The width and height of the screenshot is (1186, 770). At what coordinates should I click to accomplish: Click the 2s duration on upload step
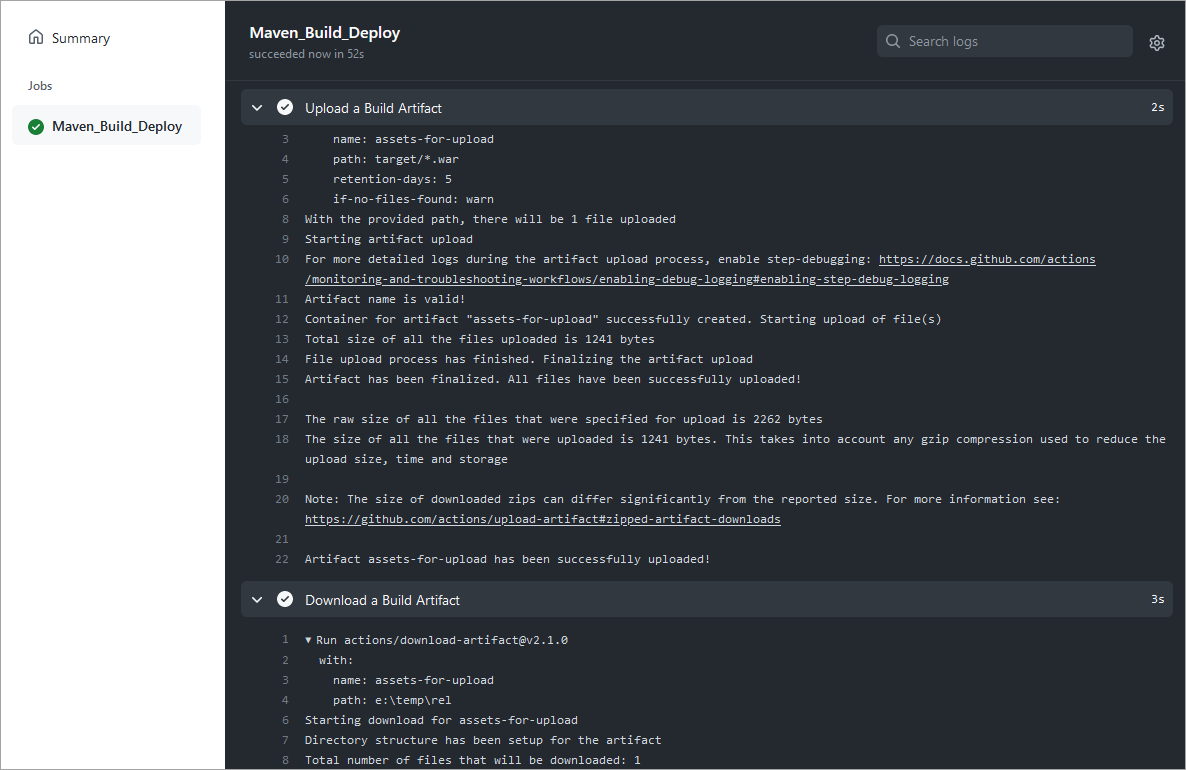(1157, 108)
